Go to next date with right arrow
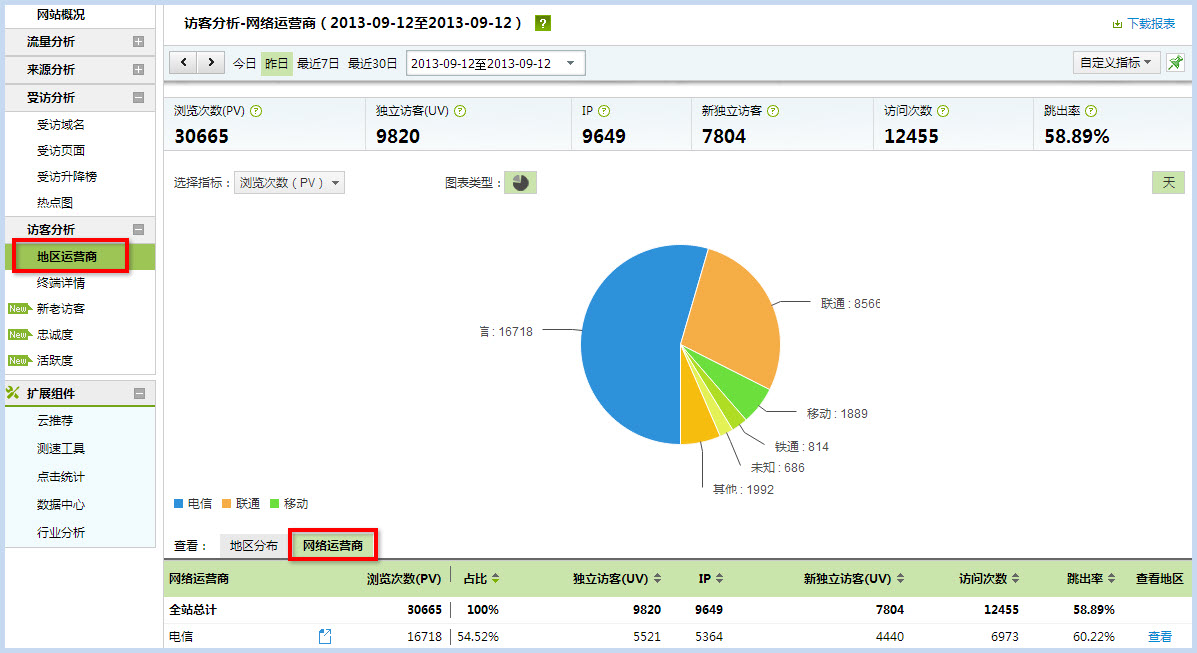The image size is (1197, 653). pos(211,63)
